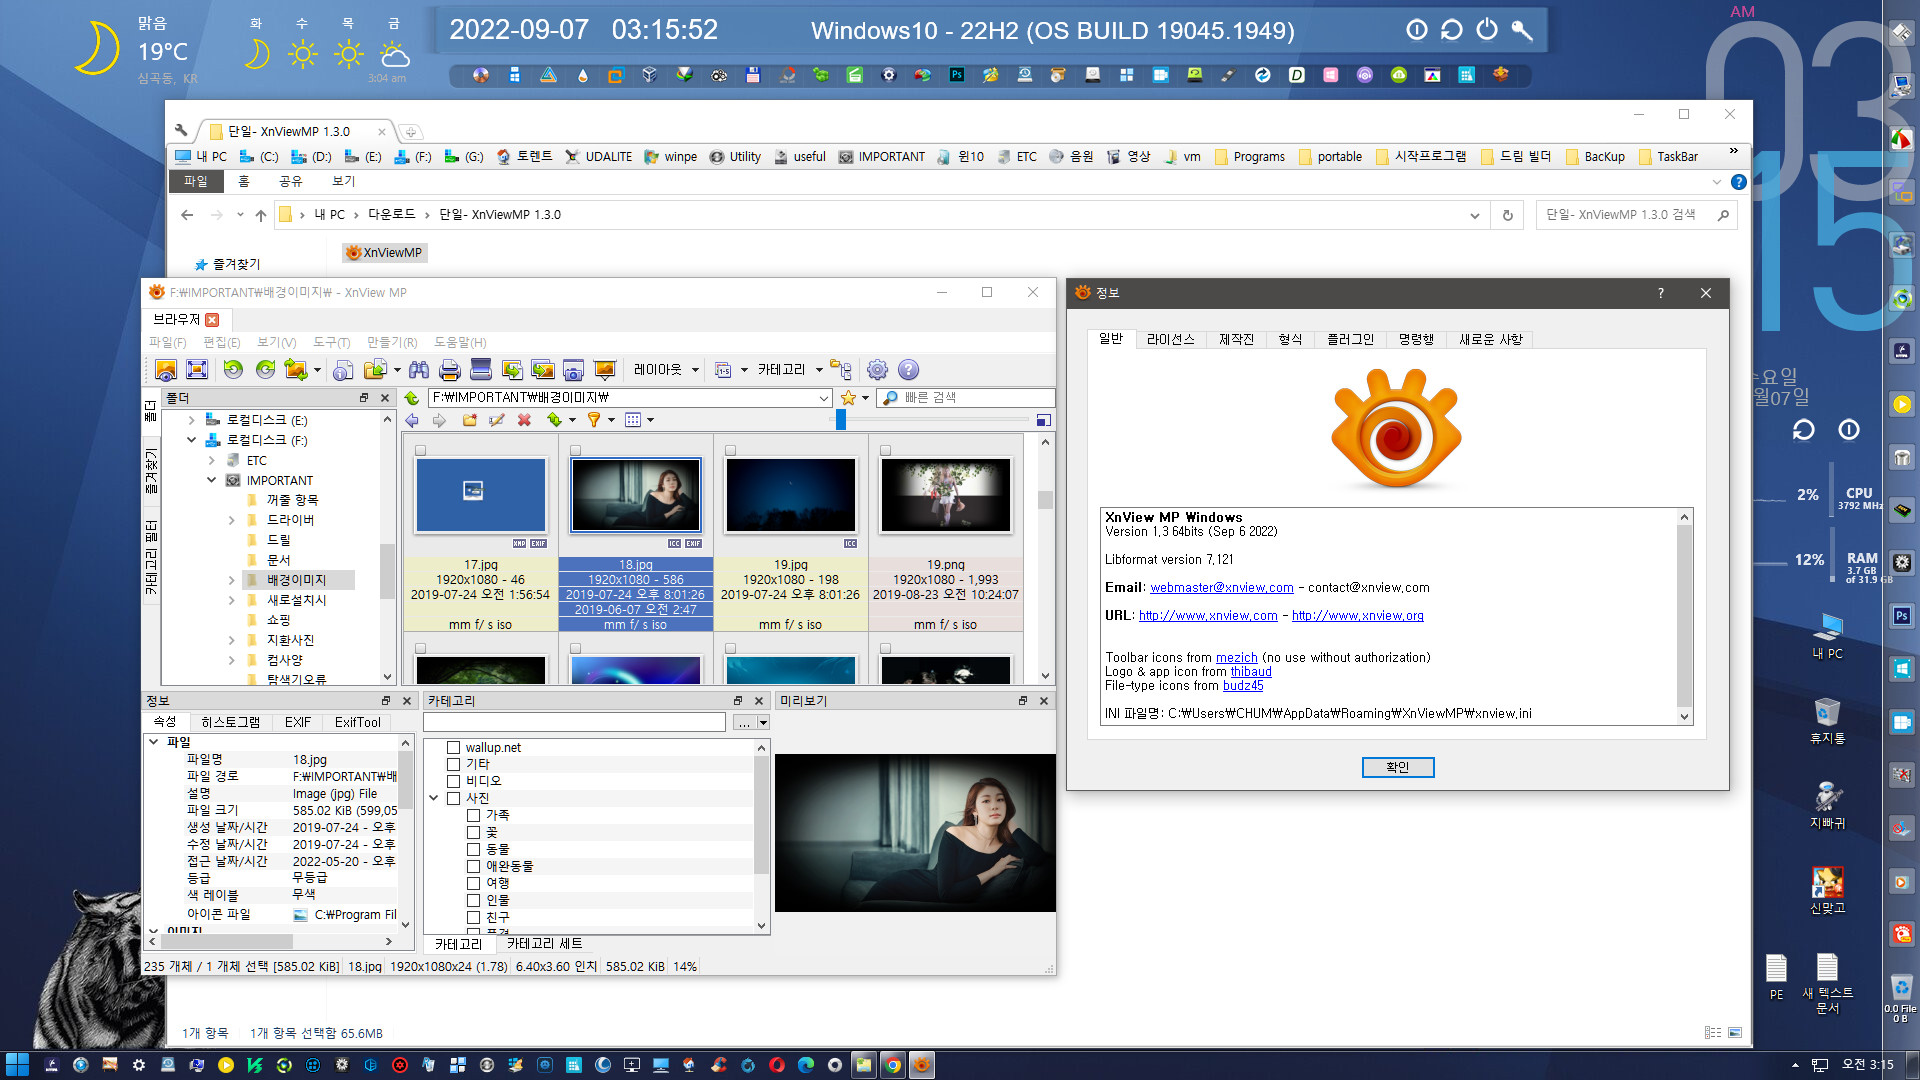
Task: Click the binoculars search icon
Action: pyautogui.click(x=419, y=370)
